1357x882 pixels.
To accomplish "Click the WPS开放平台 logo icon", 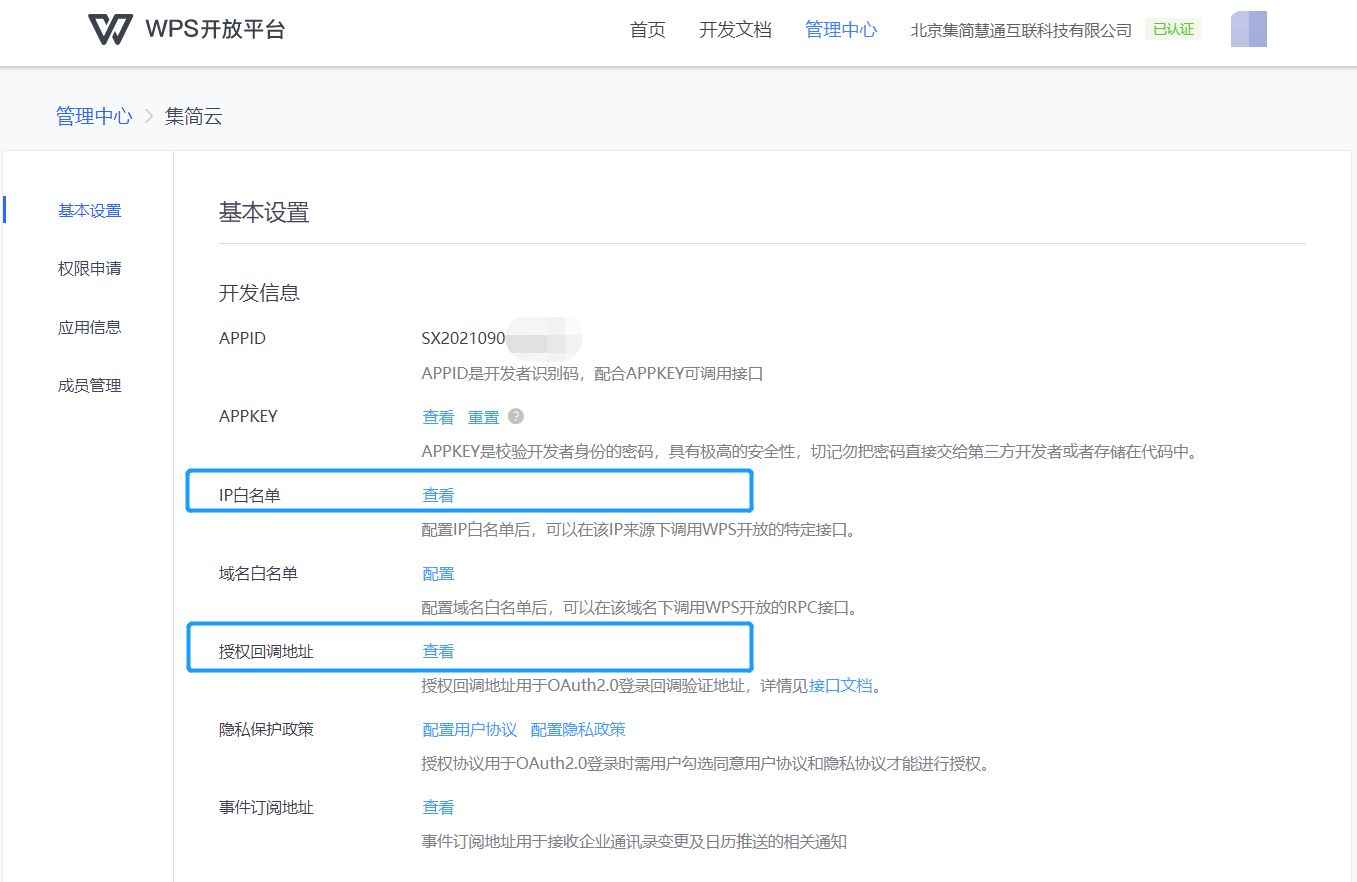I will click(x=110, y=30).
